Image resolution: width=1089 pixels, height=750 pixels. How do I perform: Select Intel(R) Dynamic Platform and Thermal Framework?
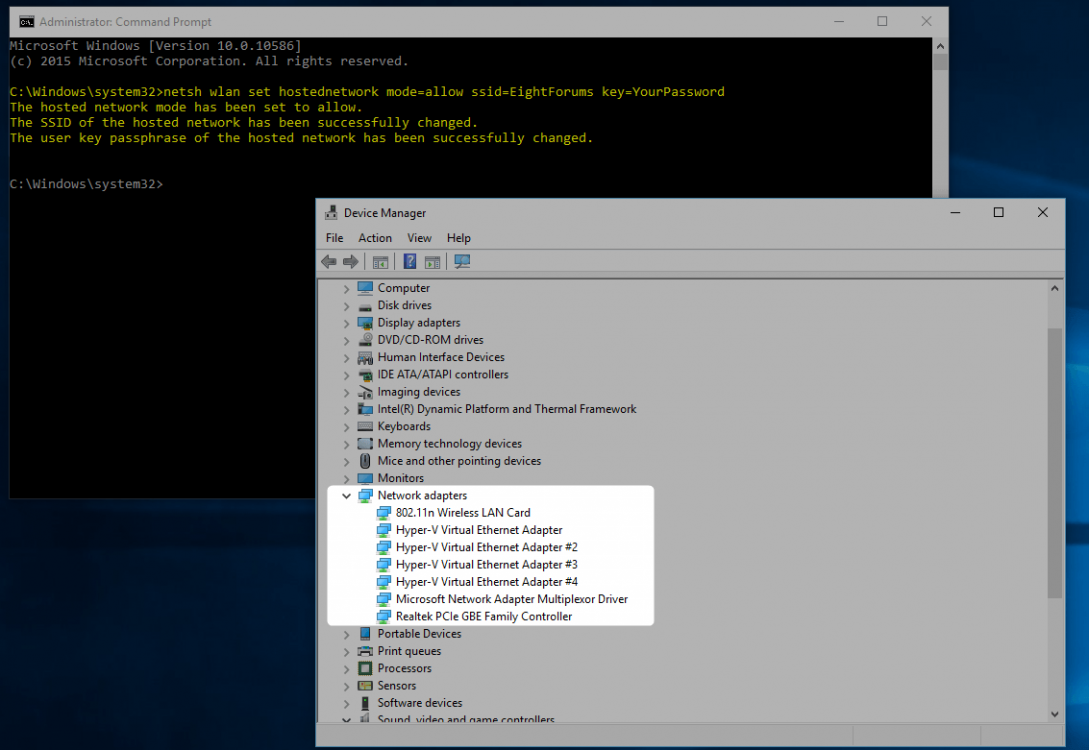[x=506, y=409]
